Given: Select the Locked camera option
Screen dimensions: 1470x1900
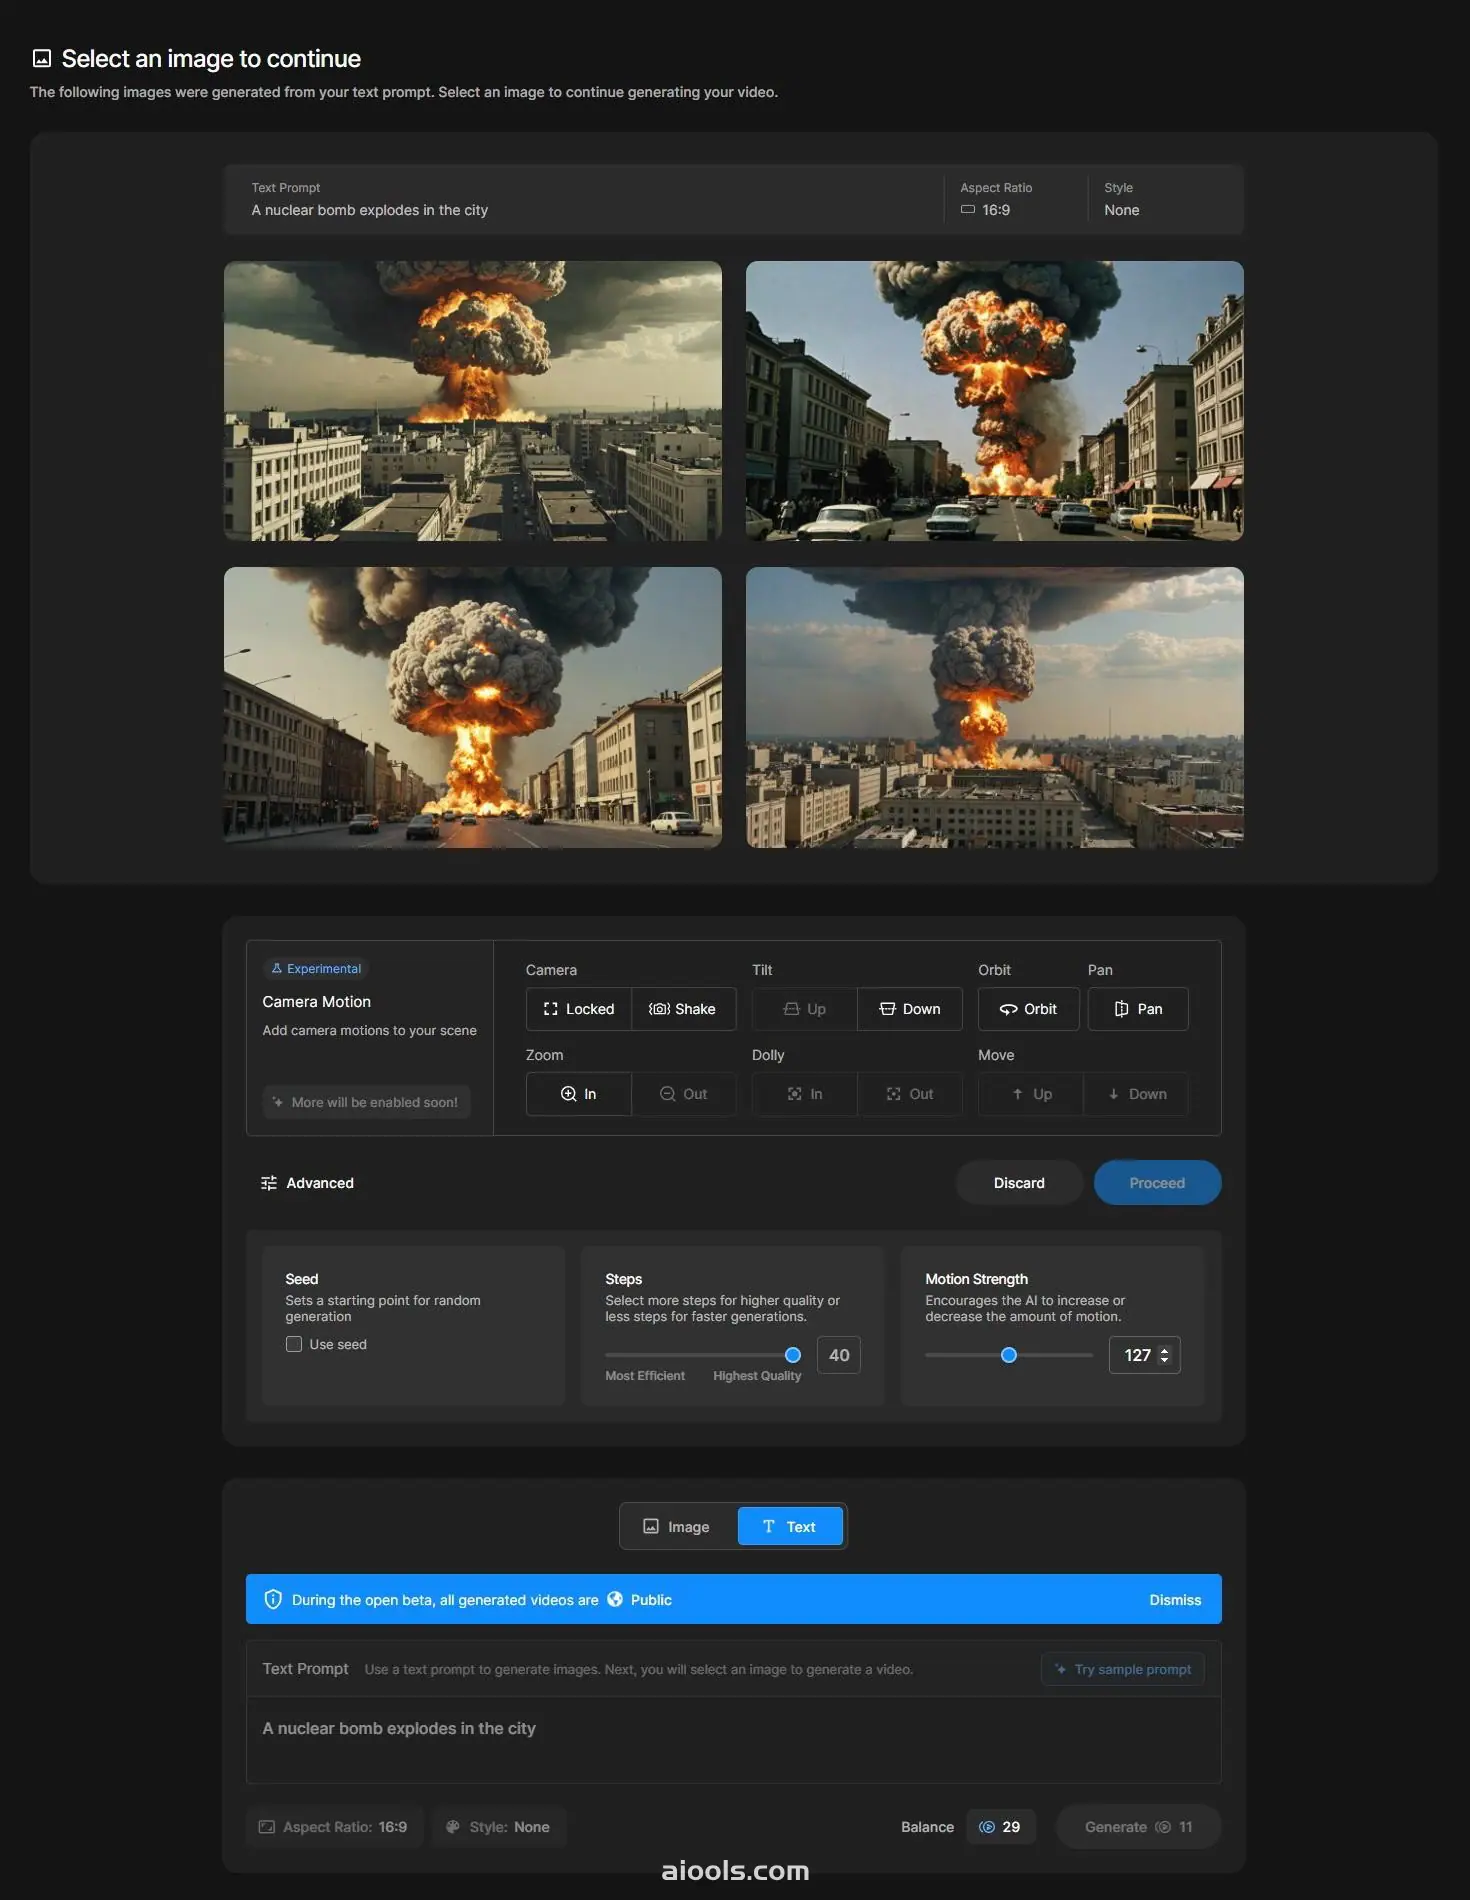Looking at the screenshot, I should pos(579,1009).
